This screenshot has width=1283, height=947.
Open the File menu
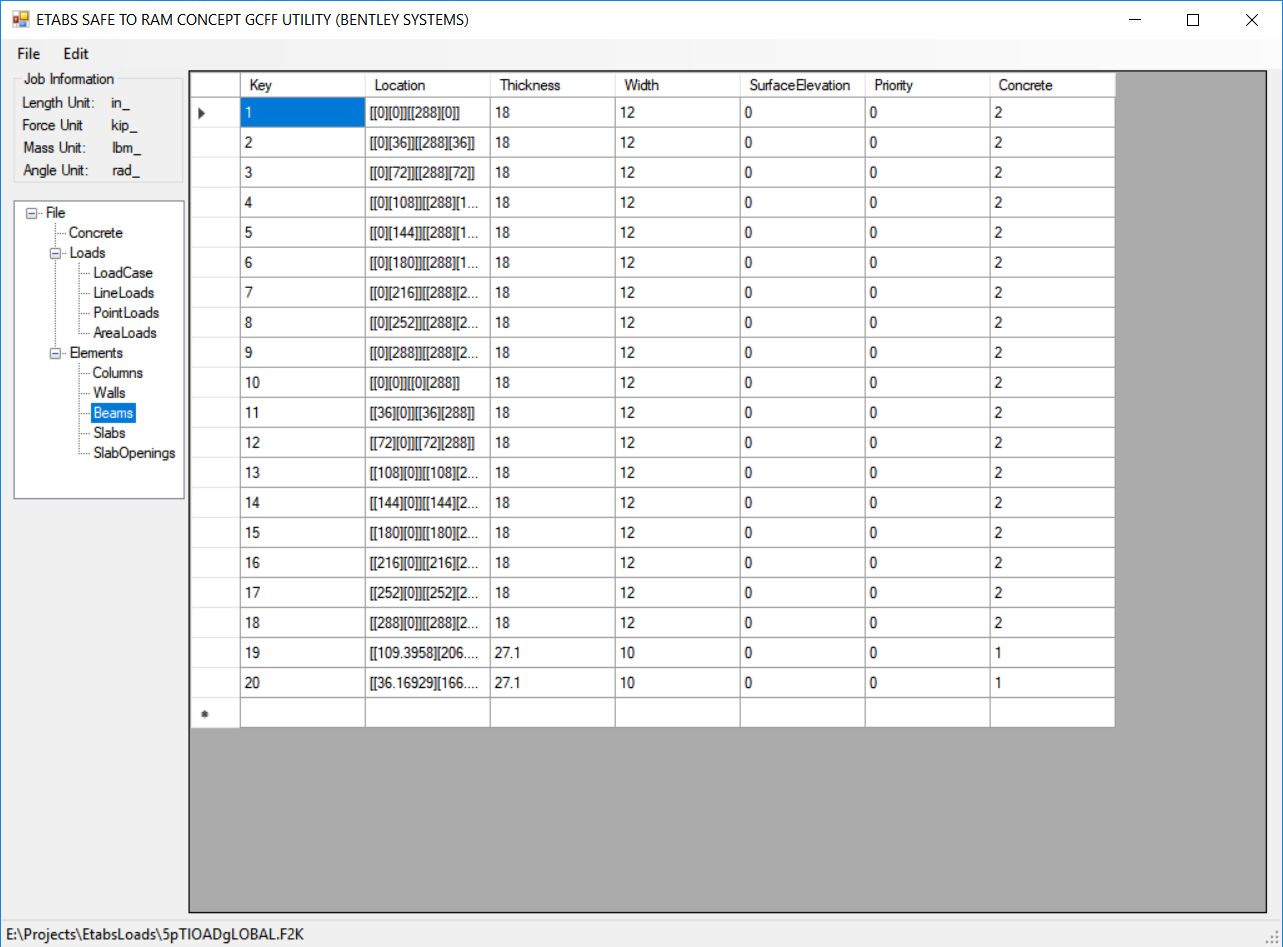(28, 54)
